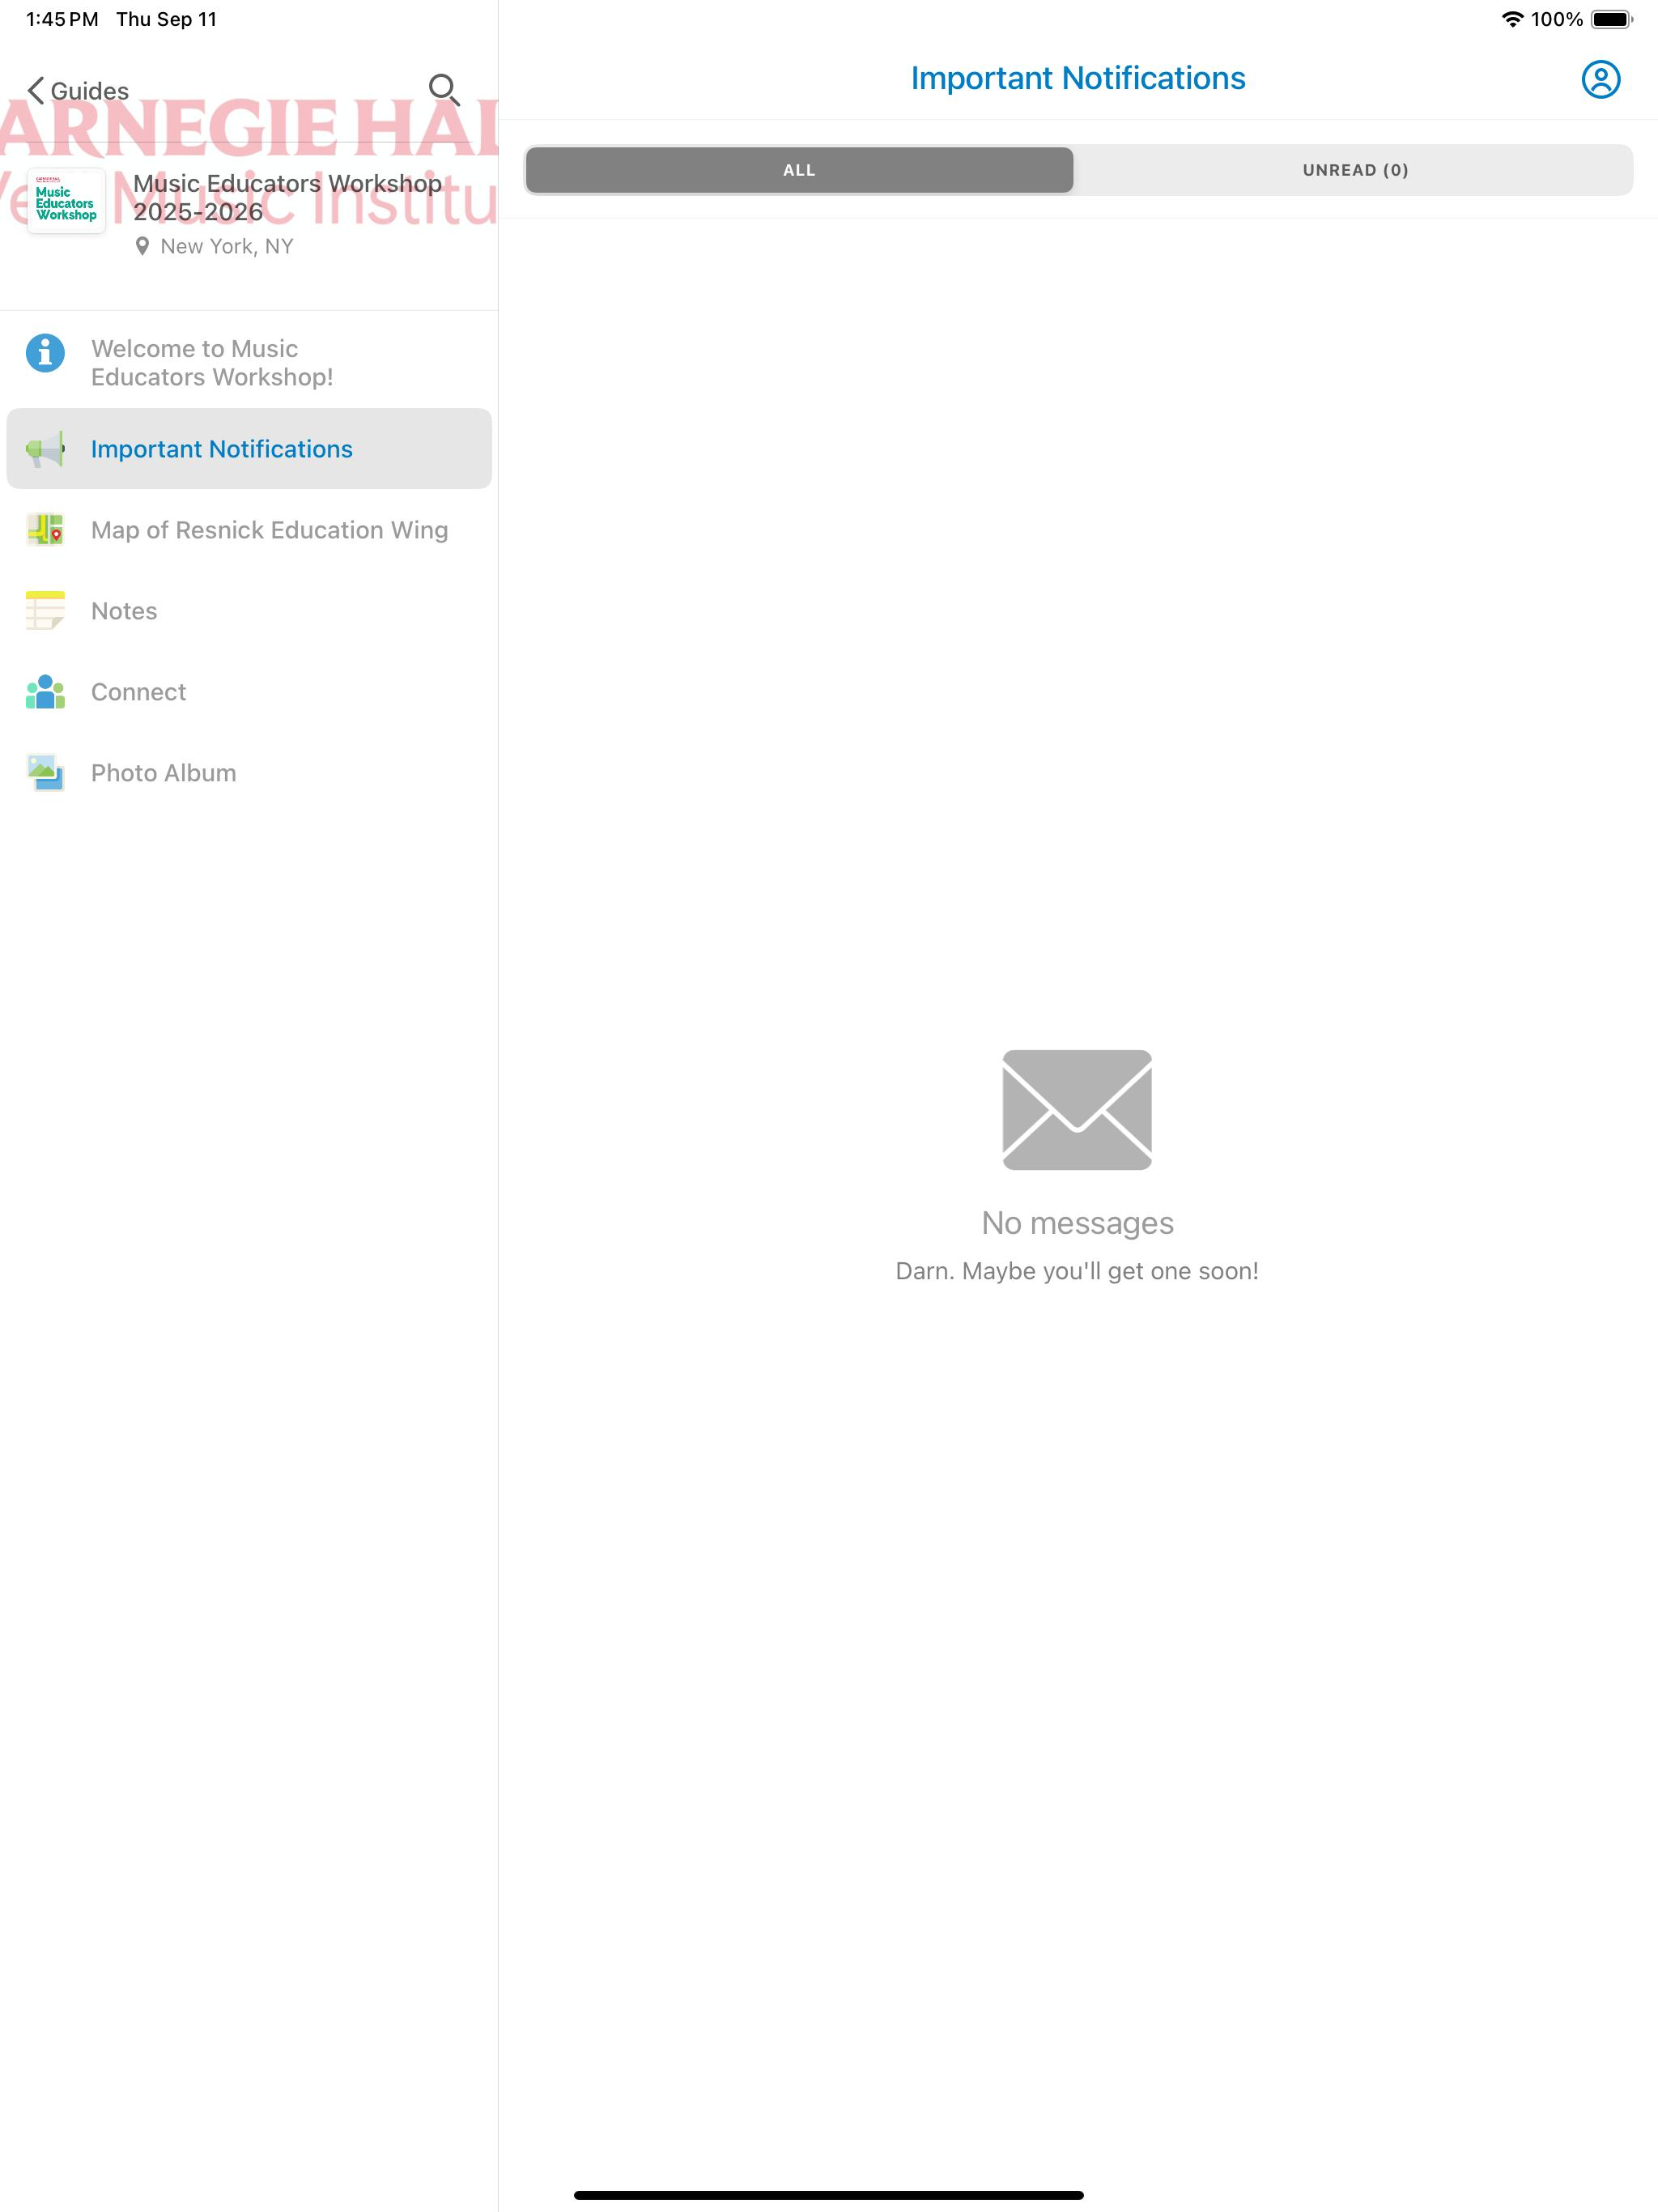This screenshot has height=2212, width=1658.
Task: Click the location pin icon
Action: [142, 246]
